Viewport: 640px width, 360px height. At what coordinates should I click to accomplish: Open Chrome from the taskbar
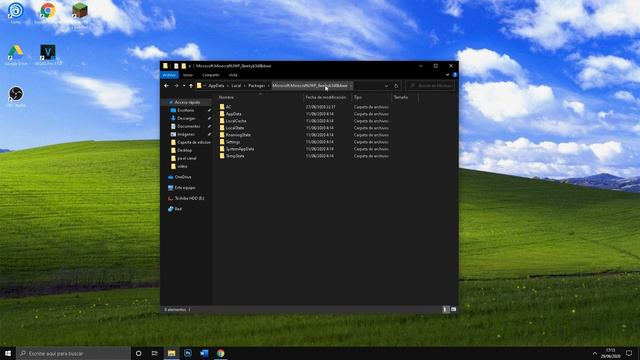pos(220,353)
